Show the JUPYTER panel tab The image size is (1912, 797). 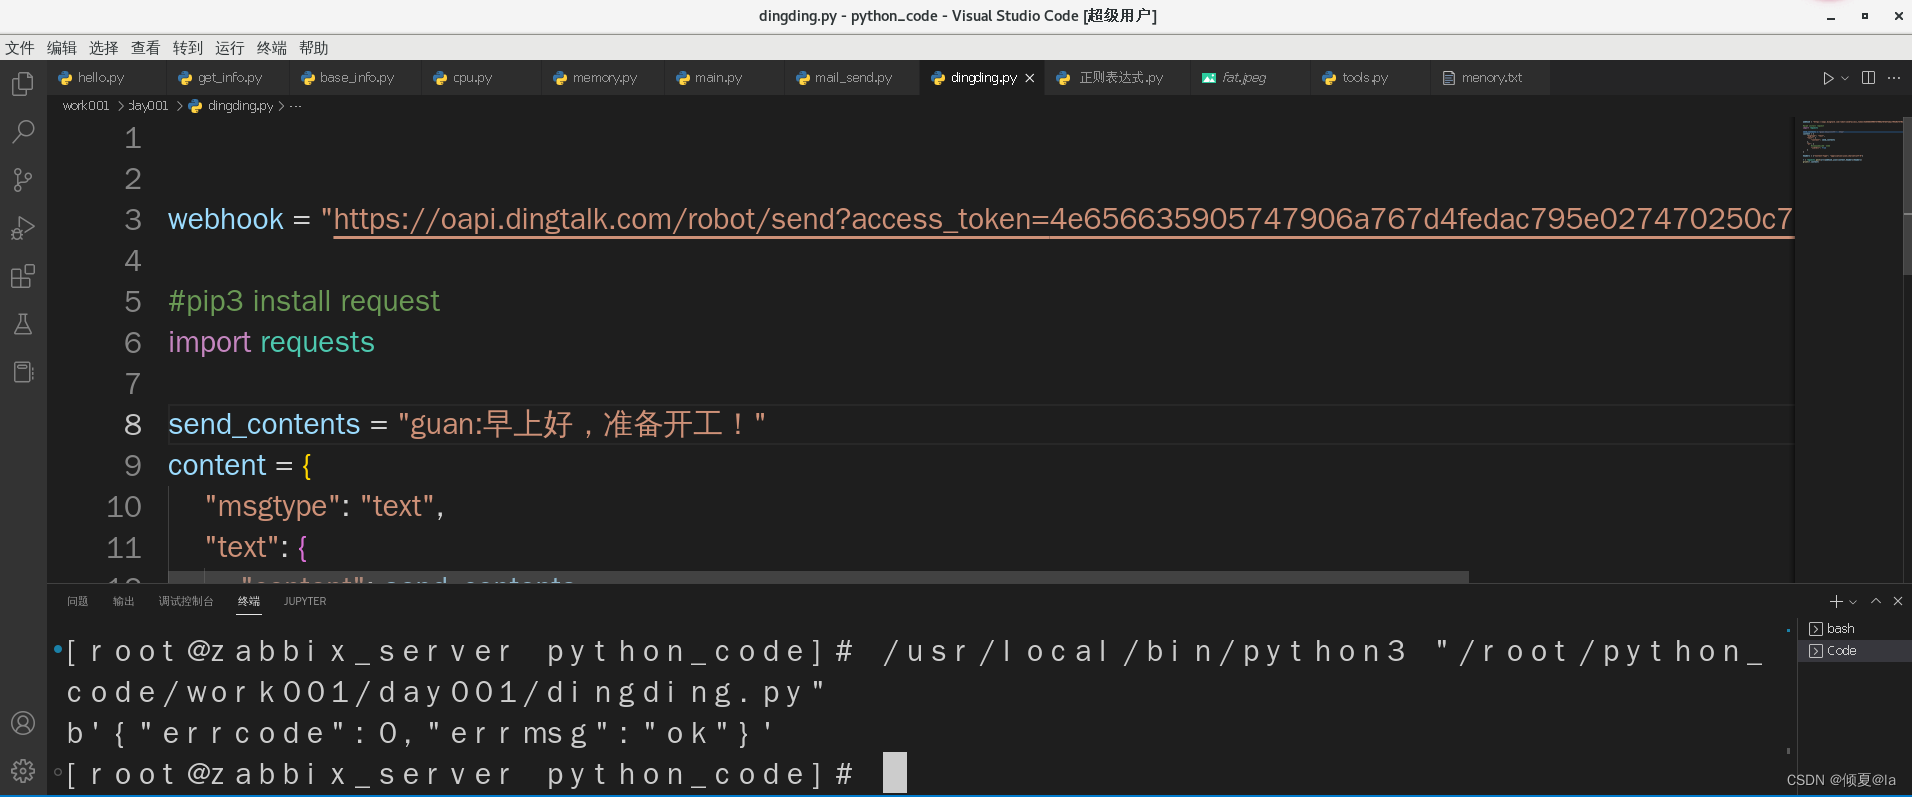coord(305,601)
